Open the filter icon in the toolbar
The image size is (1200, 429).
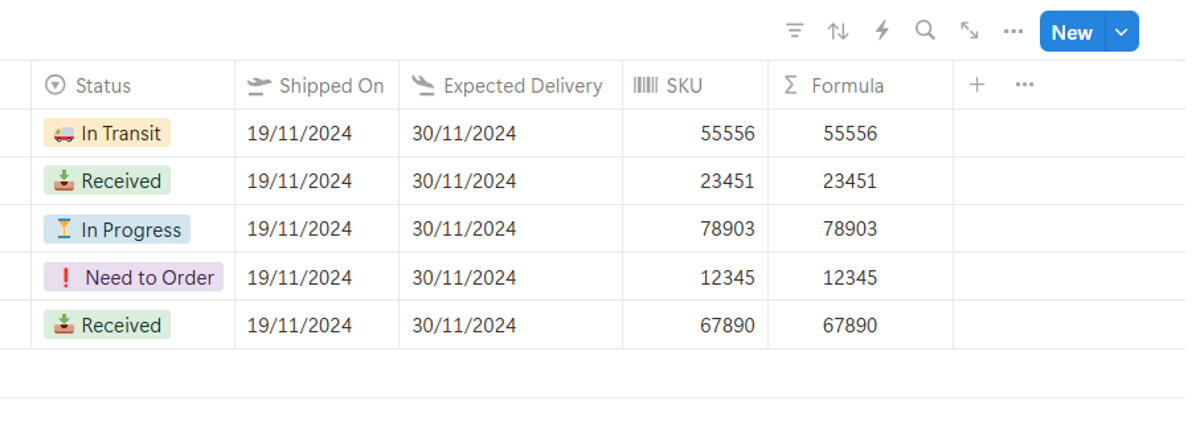click(795, 31)
